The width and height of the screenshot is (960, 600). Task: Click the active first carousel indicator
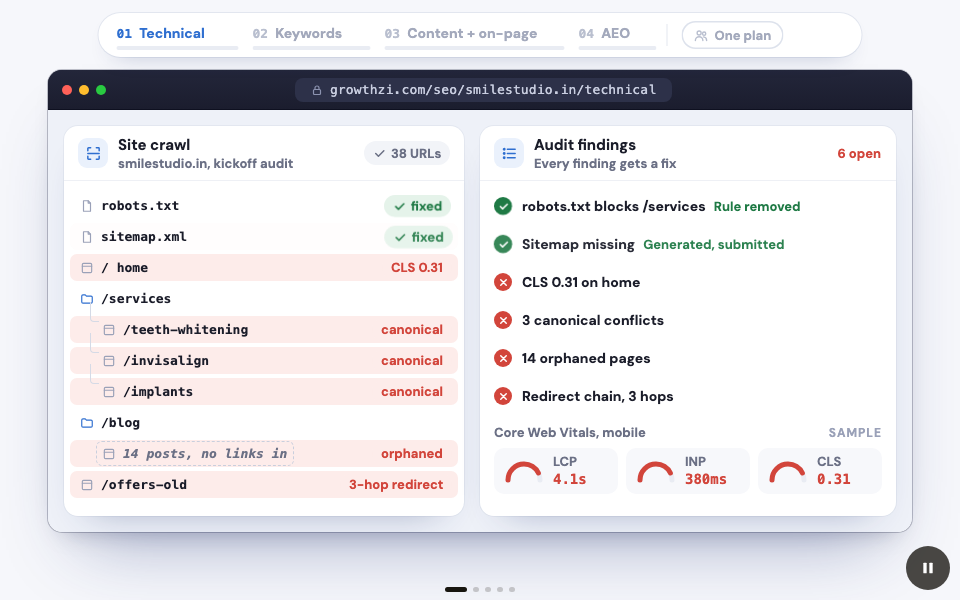click(456, 590)
